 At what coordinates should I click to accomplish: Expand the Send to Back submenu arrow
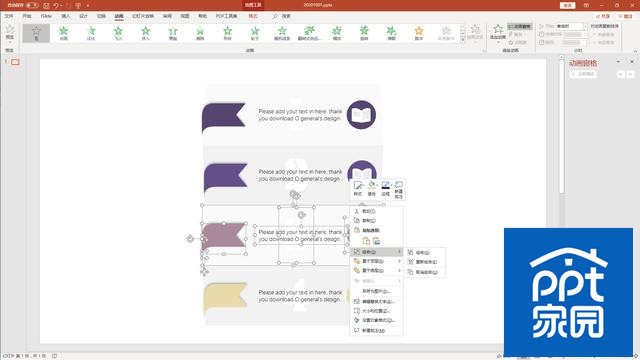point(399,271)
